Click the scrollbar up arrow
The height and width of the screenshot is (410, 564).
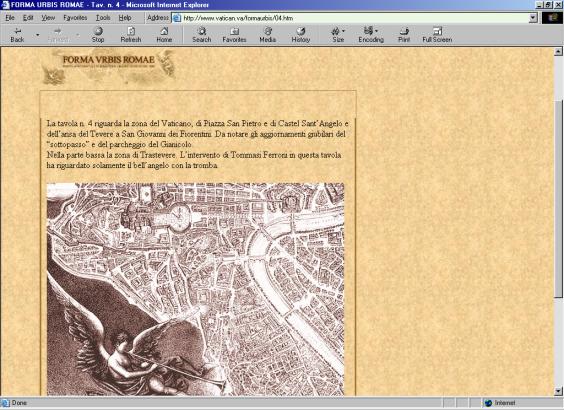pyautogui.click(x=558, y=51)
